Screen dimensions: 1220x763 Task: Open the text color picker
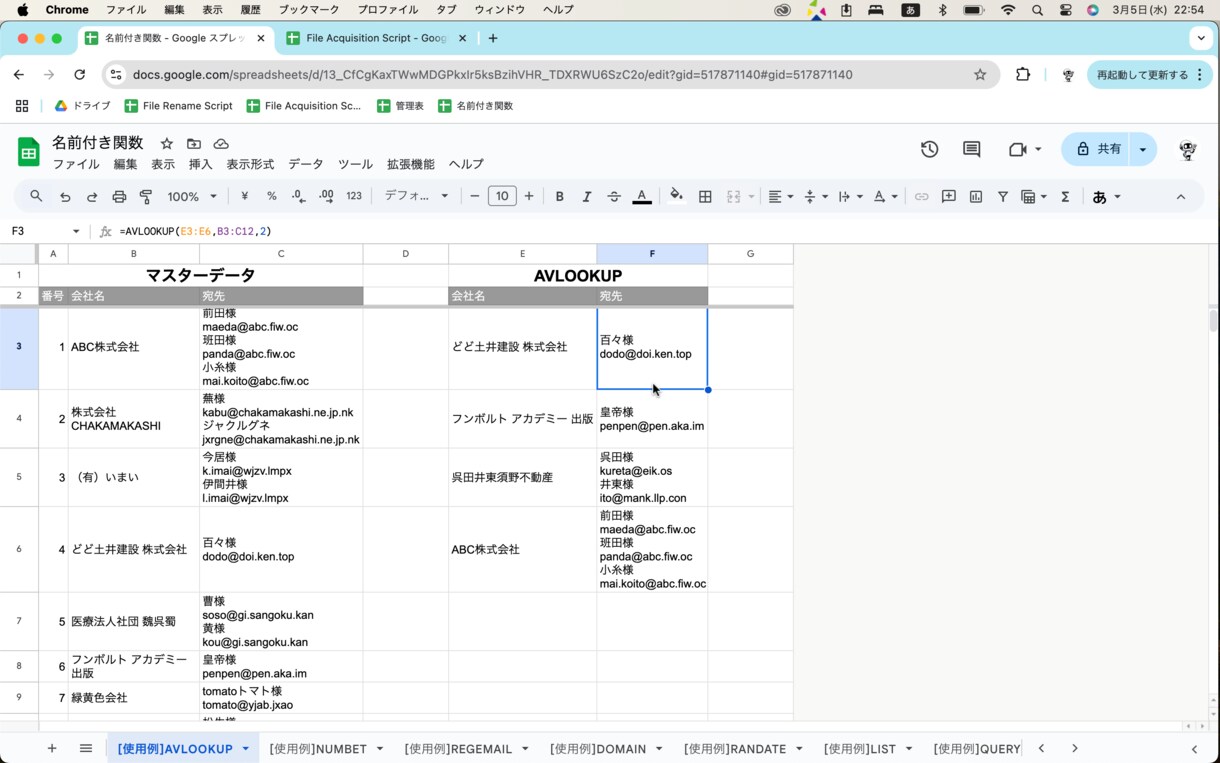[x=642, y=197]
